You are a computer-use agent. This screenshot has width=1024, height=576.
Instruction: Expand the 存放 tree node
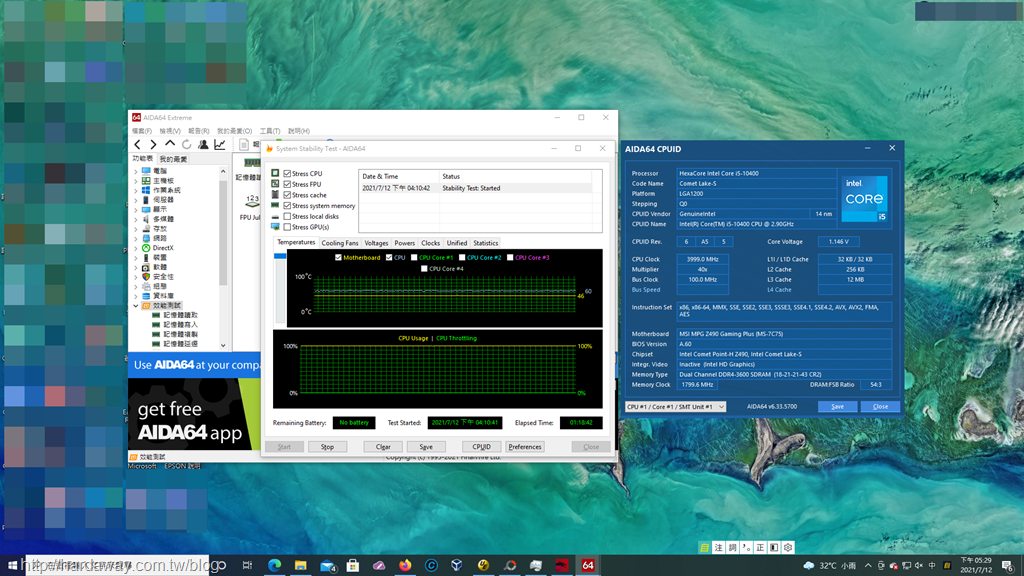[x=136, y=229]
